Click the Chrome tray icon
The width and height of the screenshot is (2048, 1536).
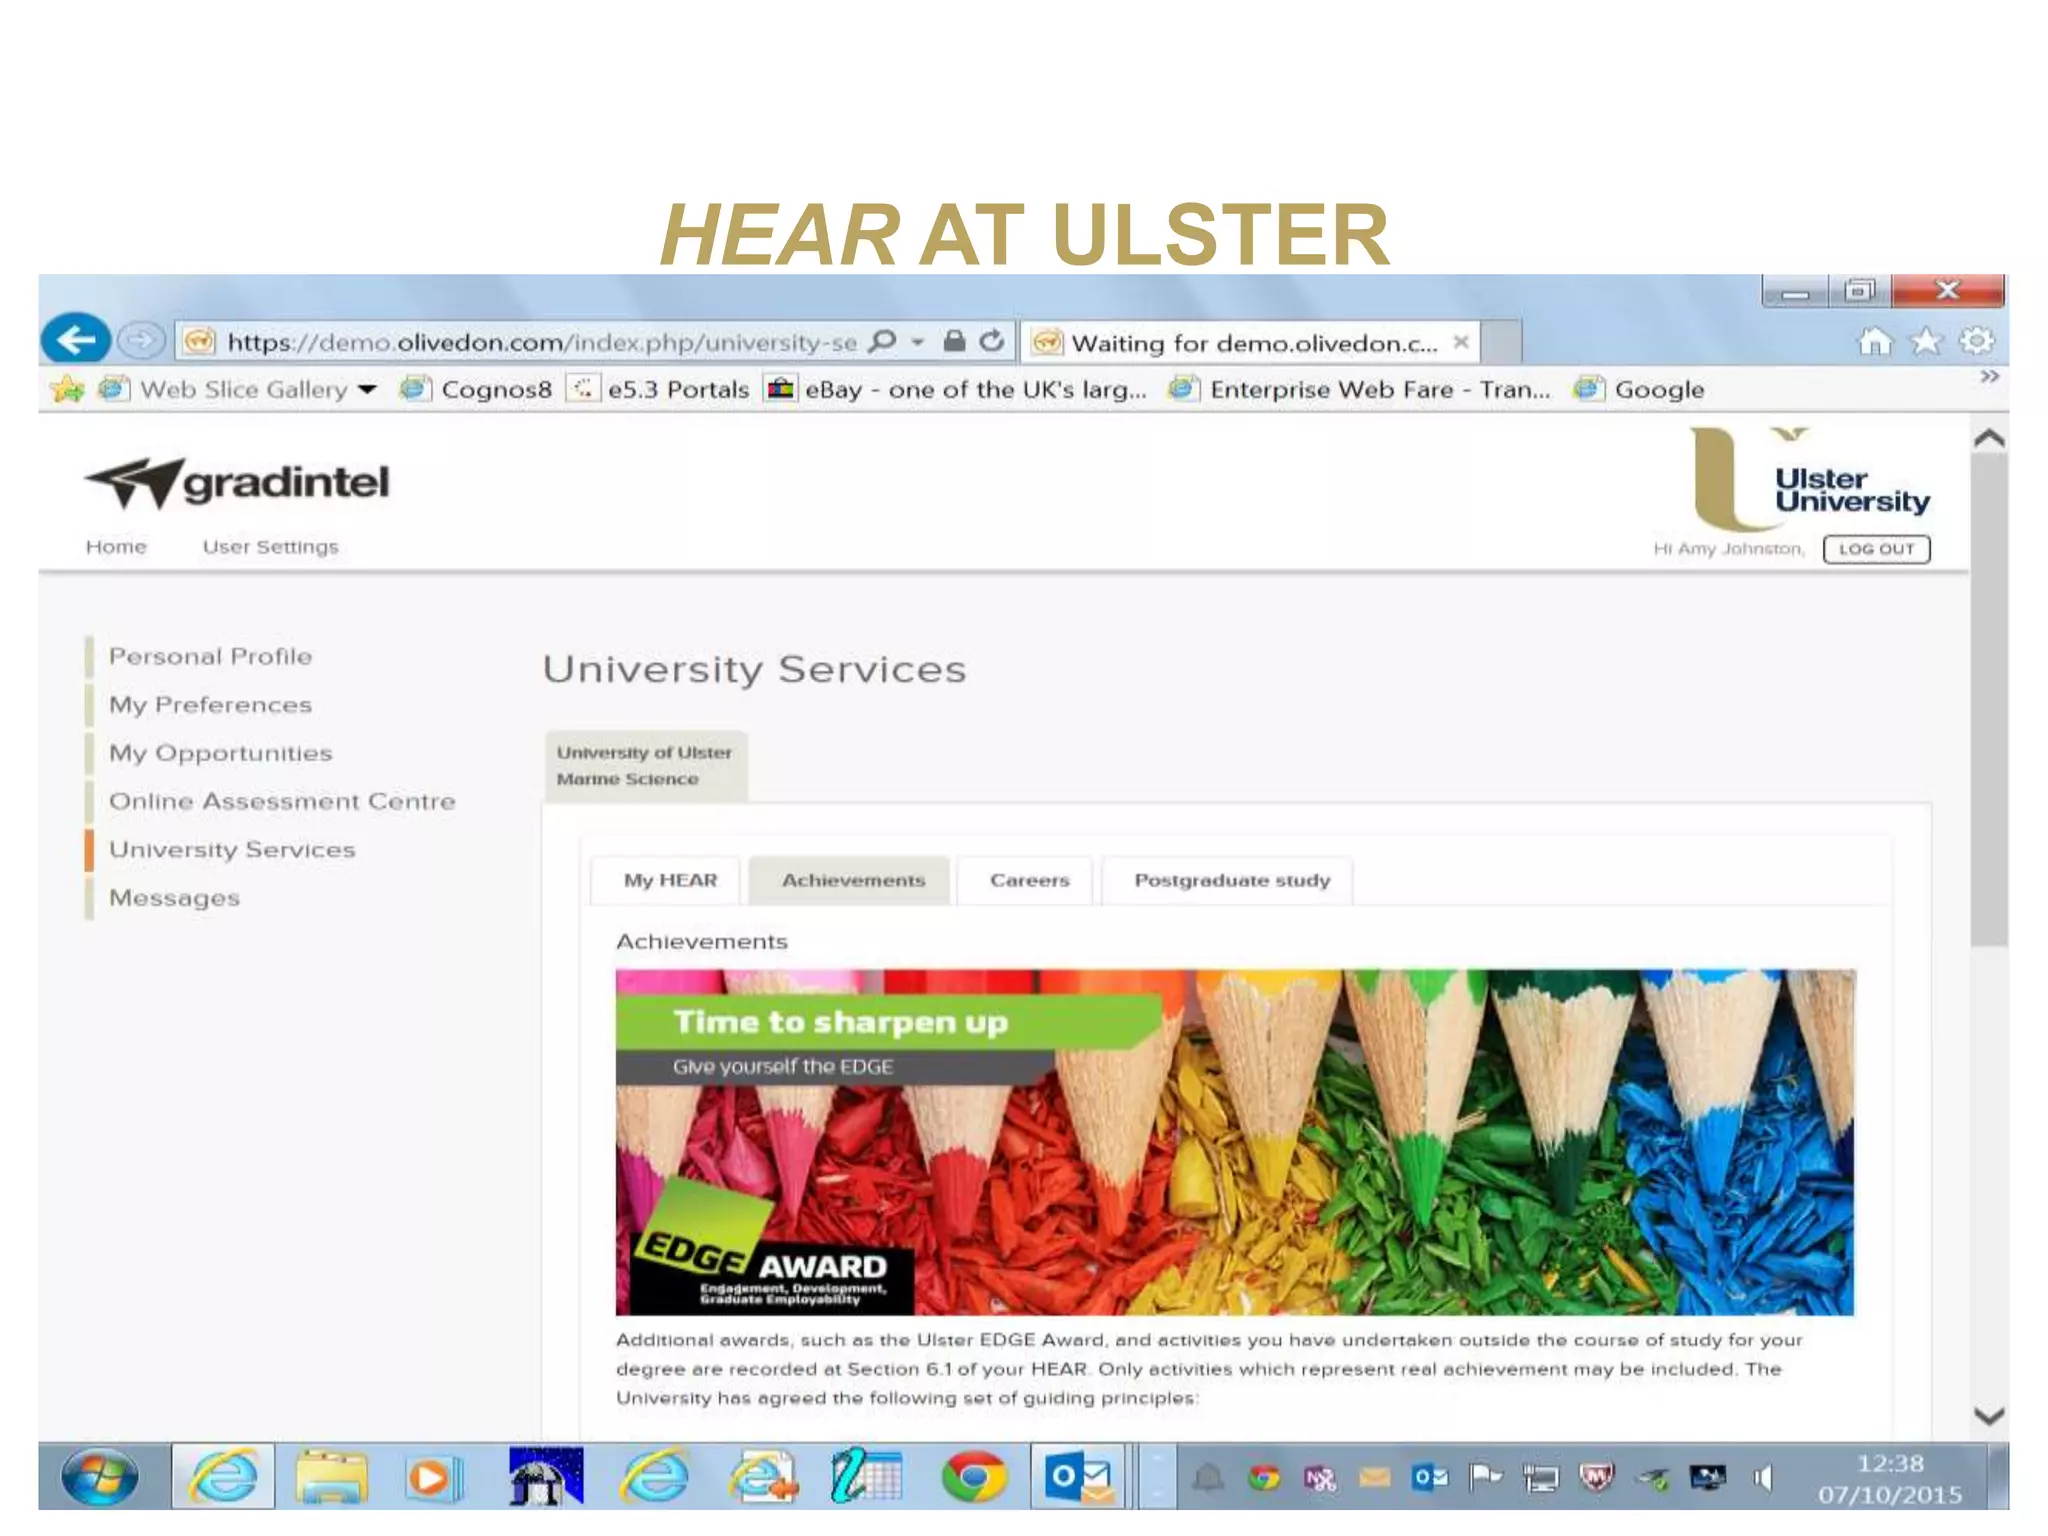click(x=1264, y=1477)
